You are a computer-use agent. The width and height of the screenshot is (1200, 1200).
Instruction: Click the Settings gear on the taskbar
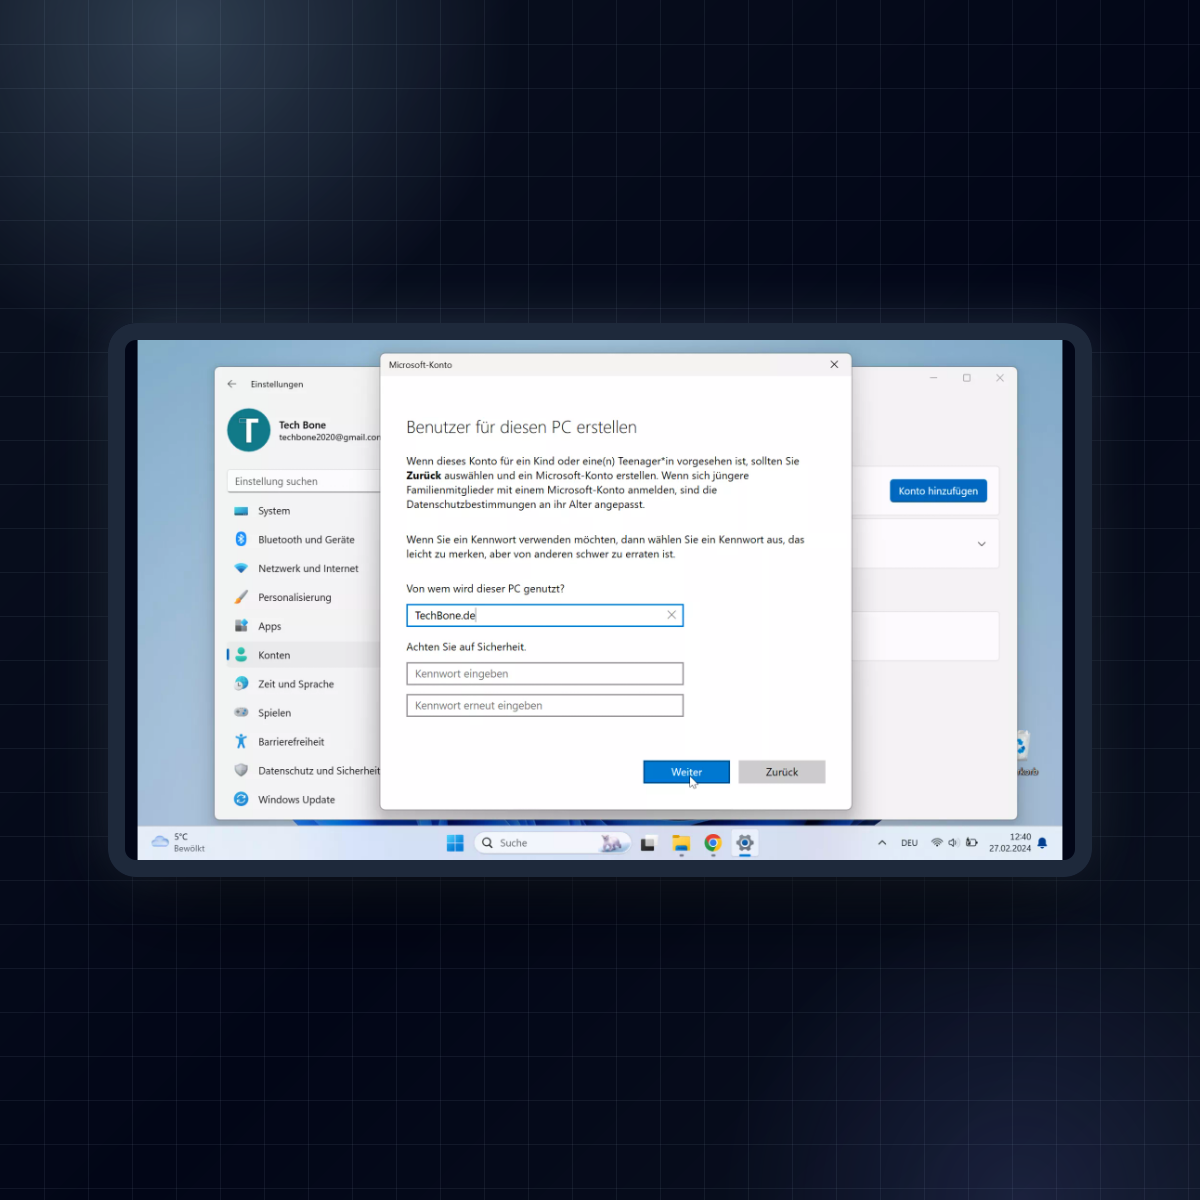point(745,843)
